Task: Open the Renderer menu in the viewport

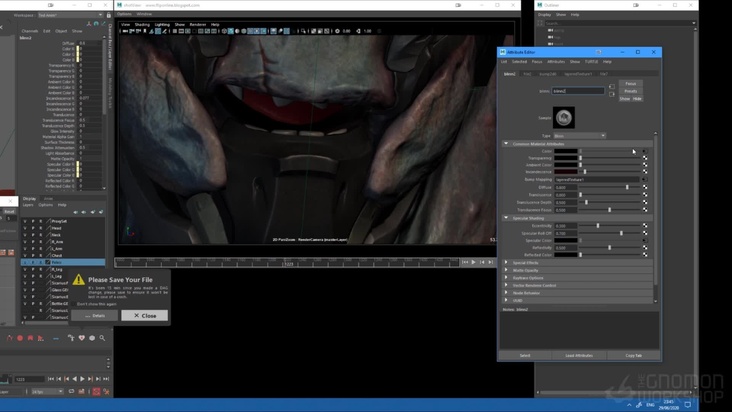Action: click(197, 25)
